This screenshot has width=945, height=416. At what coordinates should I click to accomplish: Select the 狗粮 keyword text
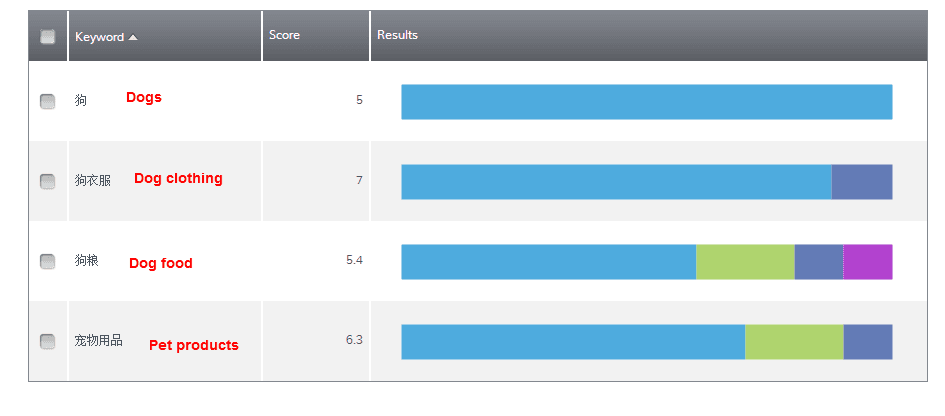[x=86, y=260]
